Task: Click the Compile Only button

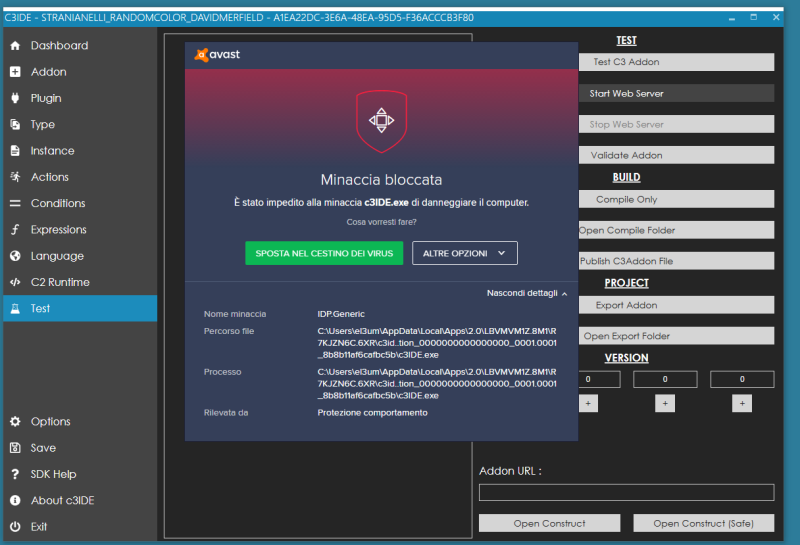Action: pyautogui.click(x=676, y=199)
